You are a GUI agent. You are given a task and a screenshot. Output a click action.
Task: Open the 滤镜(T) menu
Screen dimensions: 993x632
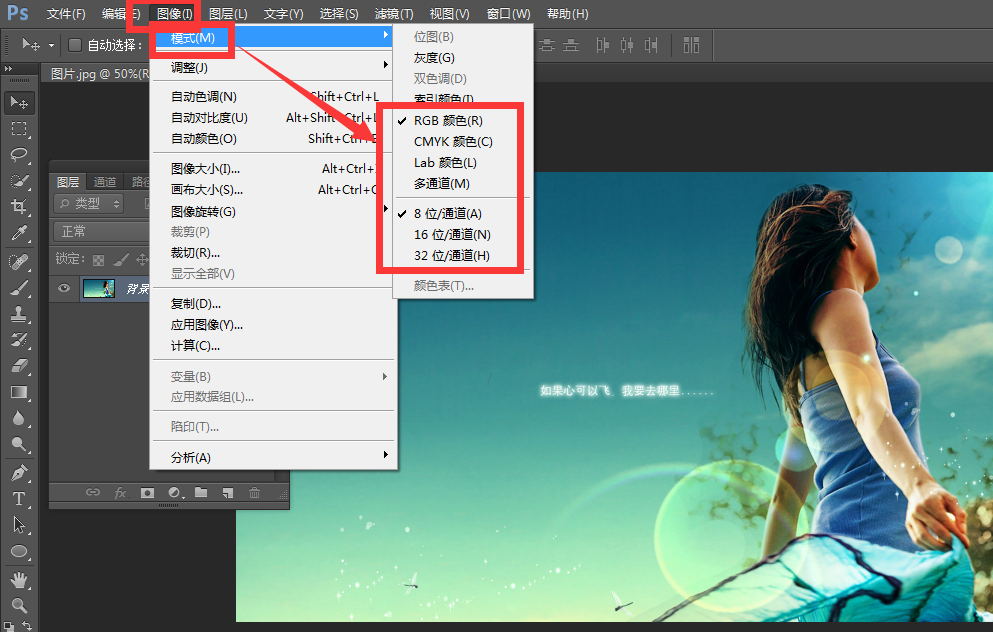pyautogui.click(x=394, y=13)
